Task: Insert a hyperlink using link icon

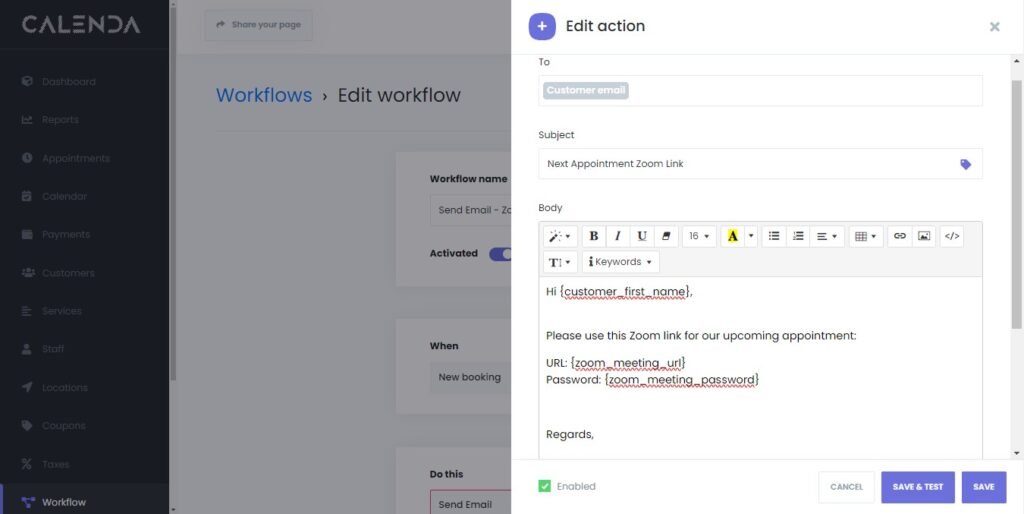Action: pyautogui.click(x=899, y=236)
